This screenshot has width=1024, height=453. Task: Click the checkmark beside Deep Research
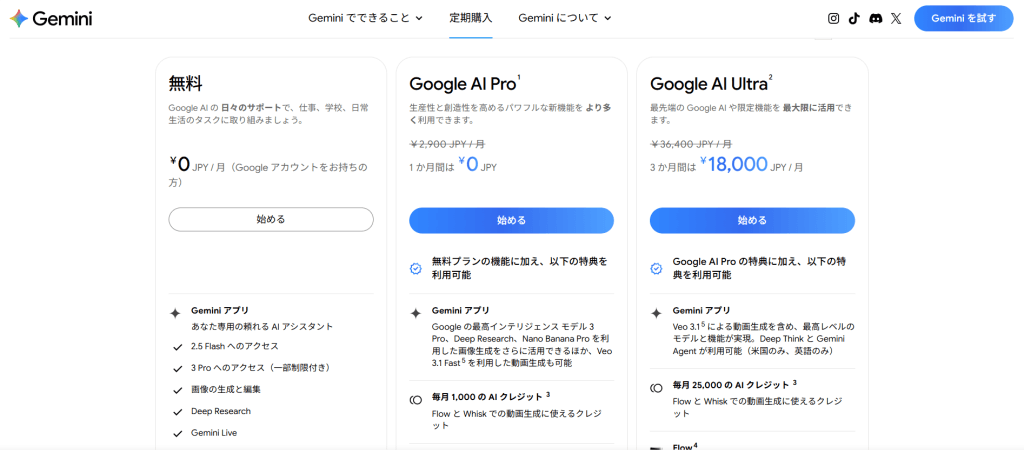click(176, 411)
